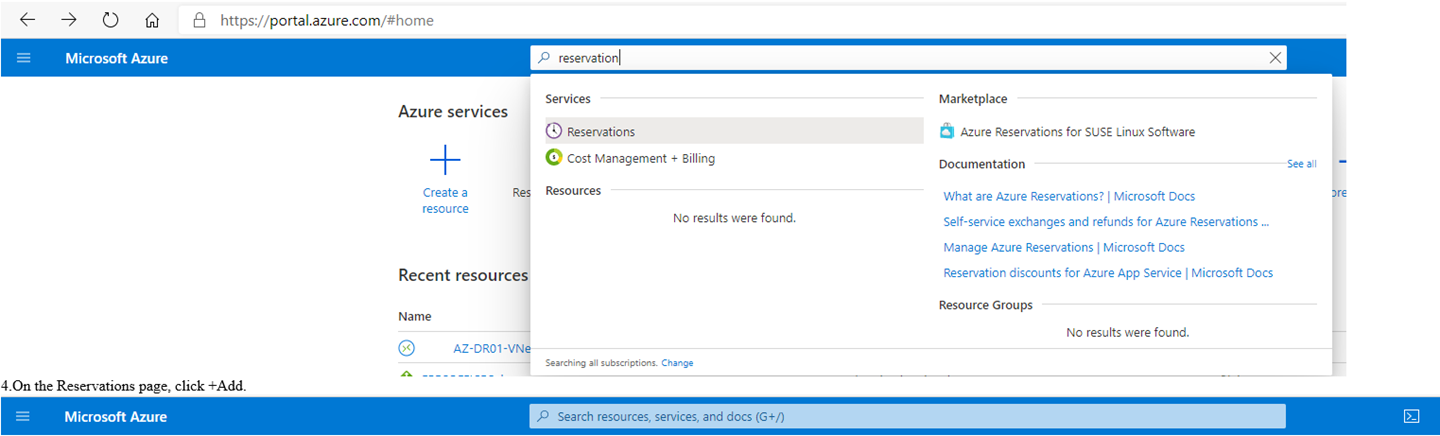The image size is (1440, 436).
Task: Click the SUSE Marketplace bag icon
Action: tap(947, 131)
